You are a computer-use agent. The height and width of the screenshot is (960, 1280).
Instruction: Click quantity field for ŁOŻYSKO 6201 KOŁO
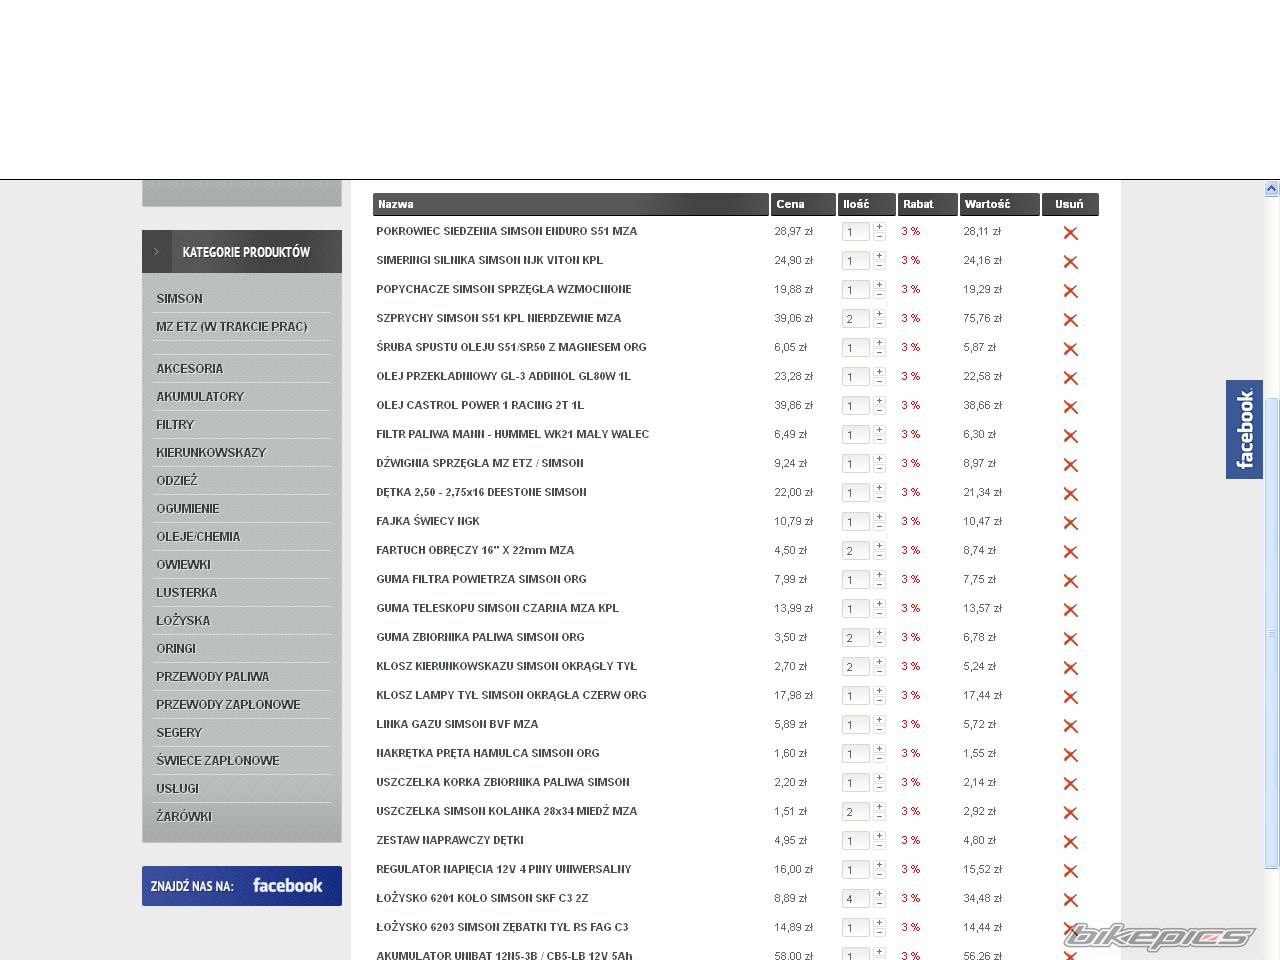tap(855, 899)
